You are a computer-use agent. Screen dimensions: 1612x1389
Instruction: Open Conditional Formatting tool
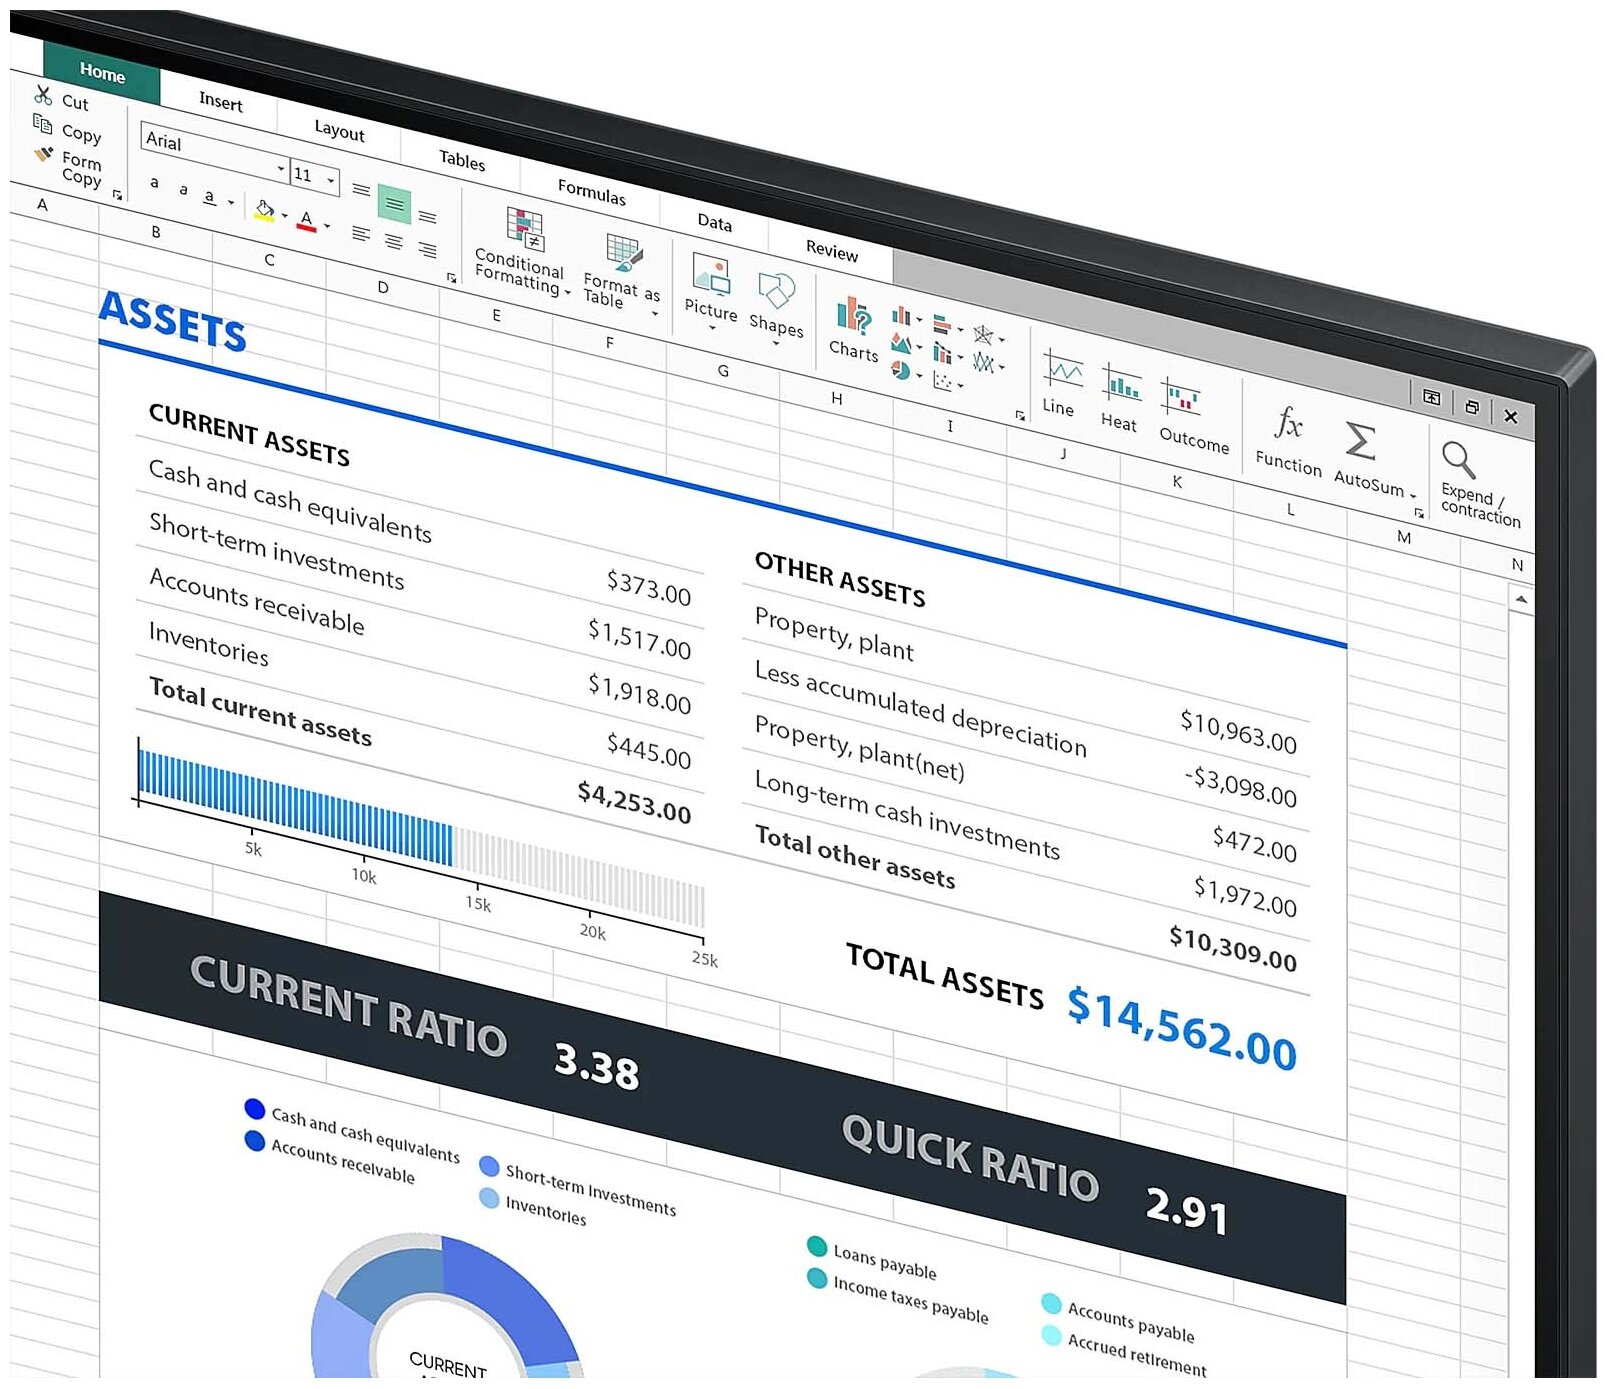click(521, 252)
